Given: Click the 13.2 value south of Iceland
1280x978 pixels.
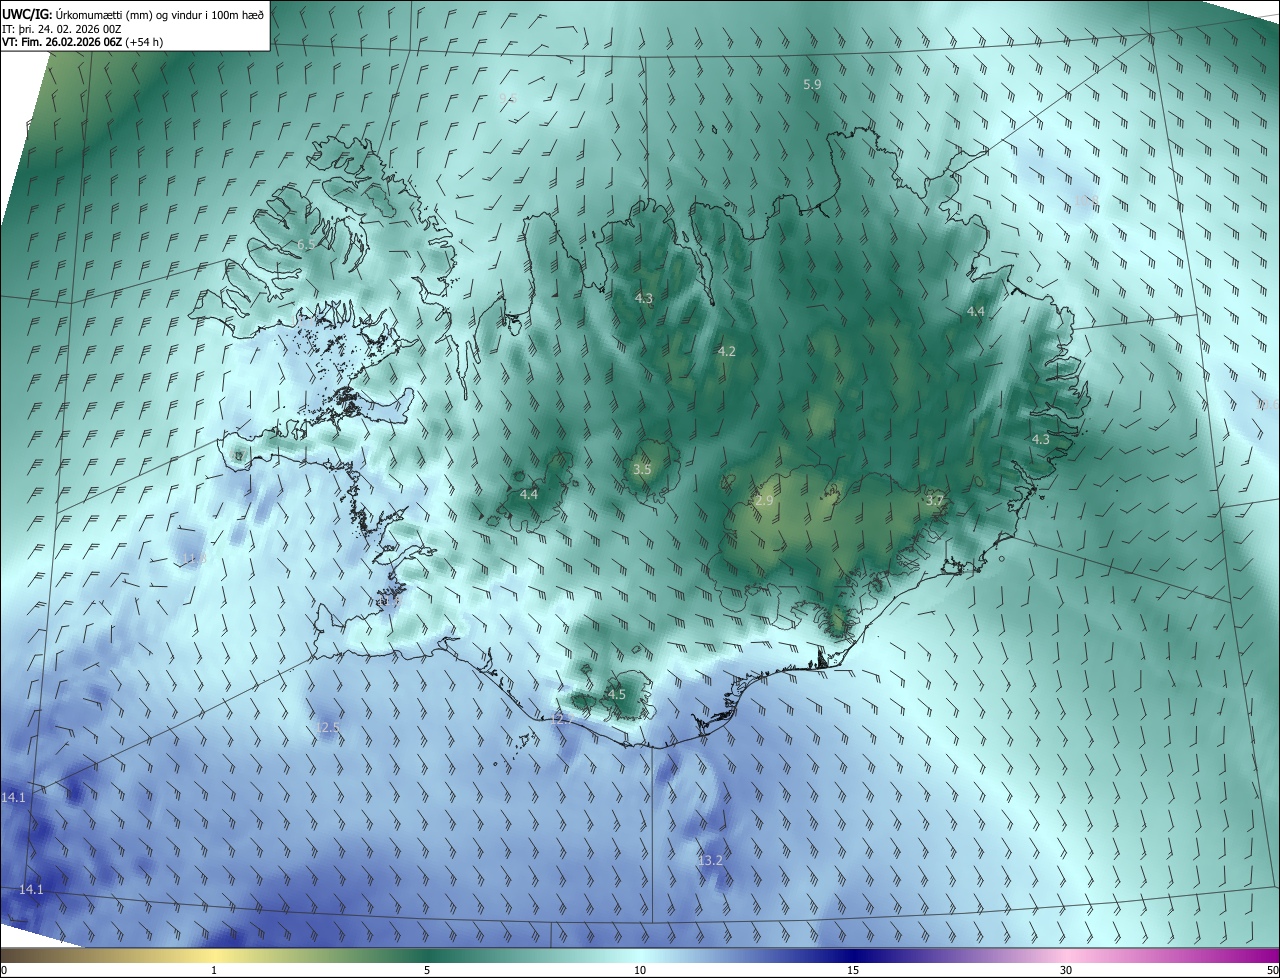Looking at the screenshot, I should pos(710,860).
